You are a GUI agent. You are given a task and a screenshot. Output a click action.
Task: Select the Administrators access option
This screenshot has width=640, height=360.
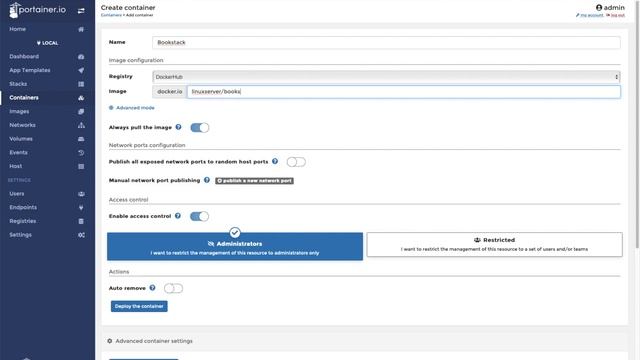[x=235, y=246]
